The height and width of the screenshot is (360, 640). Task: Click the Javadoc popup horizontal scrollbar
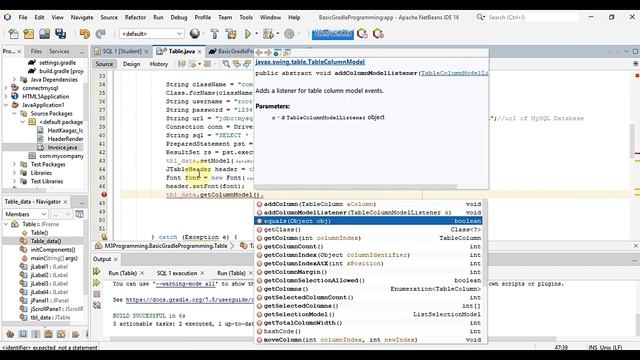tap(355, 187)
